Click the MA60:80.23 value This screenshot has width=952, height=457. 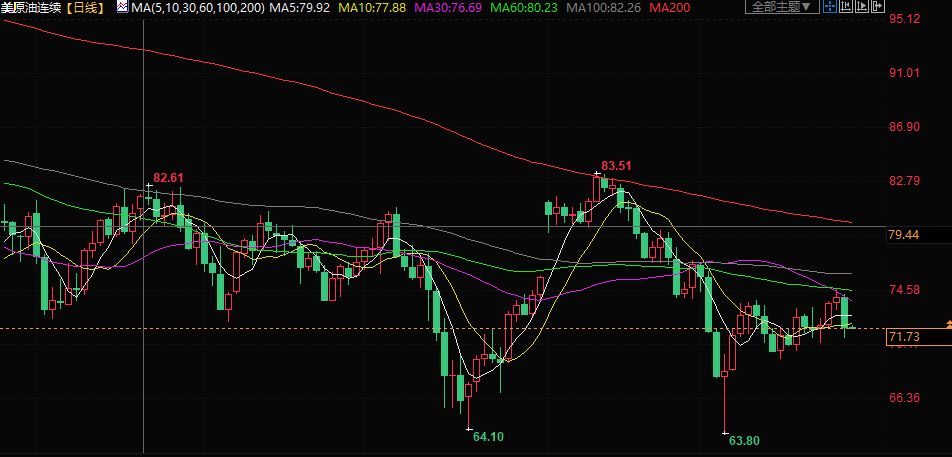coord(524,8)
